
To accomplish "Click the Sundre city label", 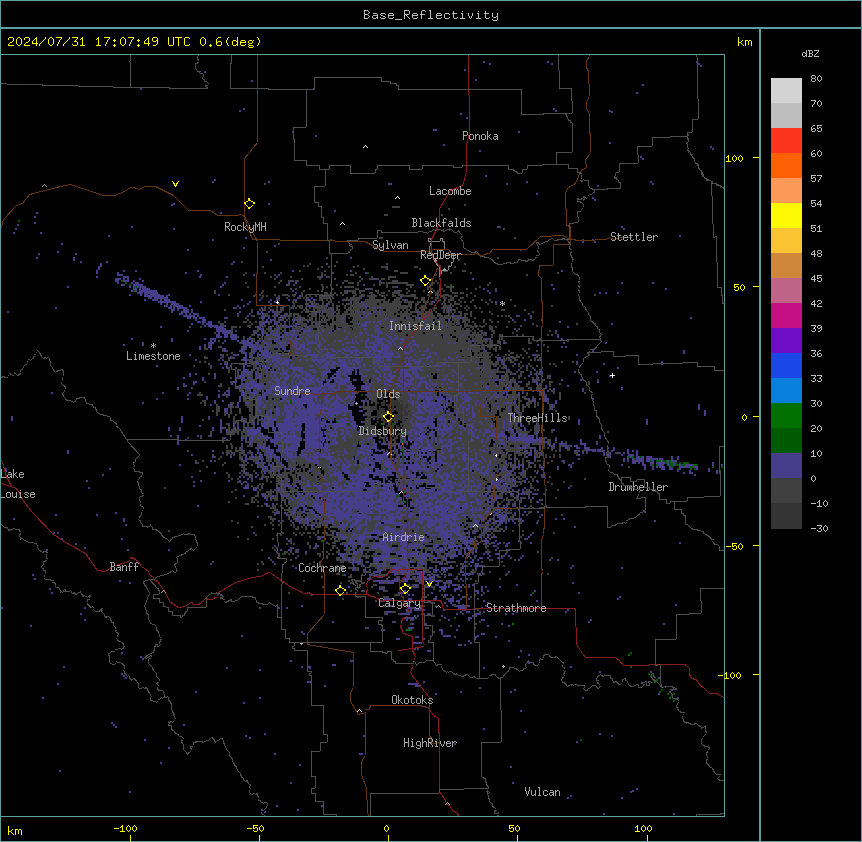I will pyautogui.click(x=292, y=391).
